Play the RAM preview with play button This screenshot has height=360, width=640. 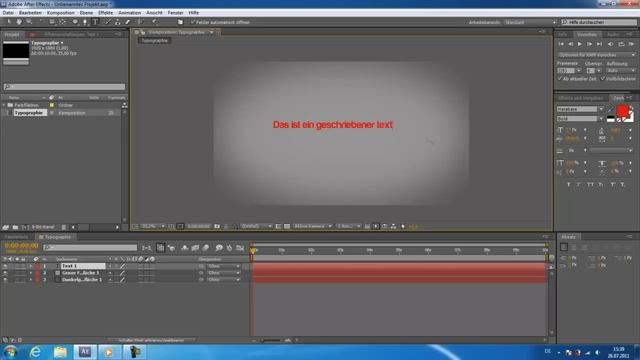(x=580, y=44)
